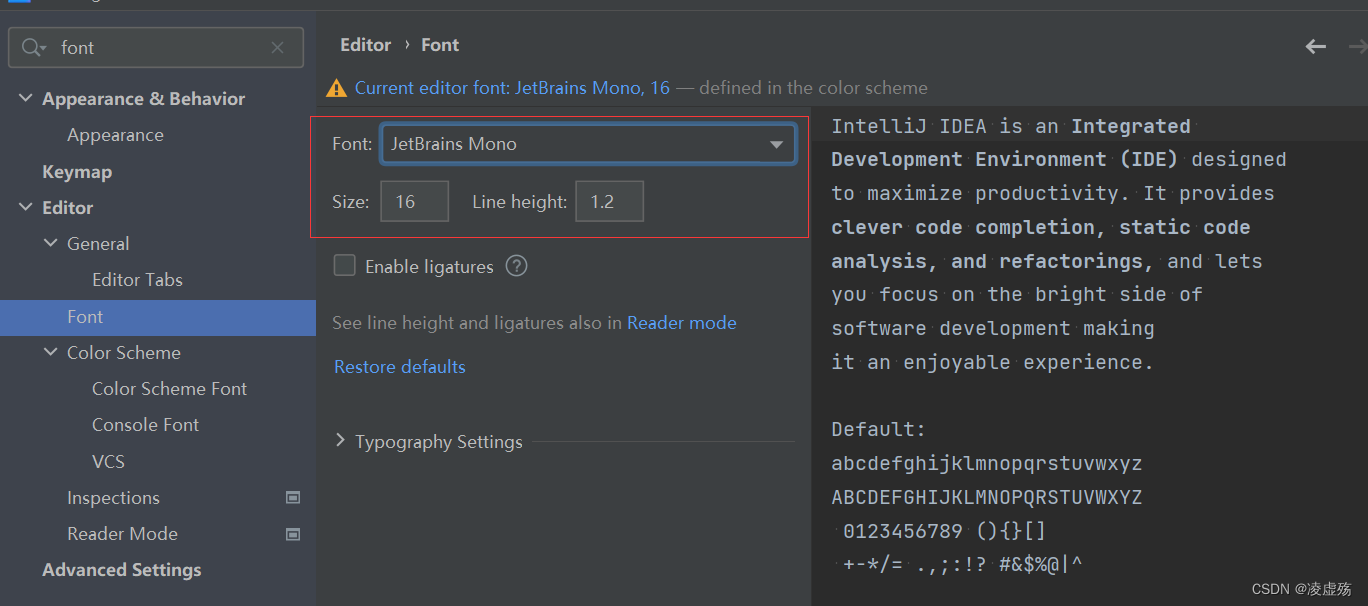Click Reader Mode project-level settings icon
Image resolution: width=1368 pixels, height=606 pixels.
click(x=293, y=534)
